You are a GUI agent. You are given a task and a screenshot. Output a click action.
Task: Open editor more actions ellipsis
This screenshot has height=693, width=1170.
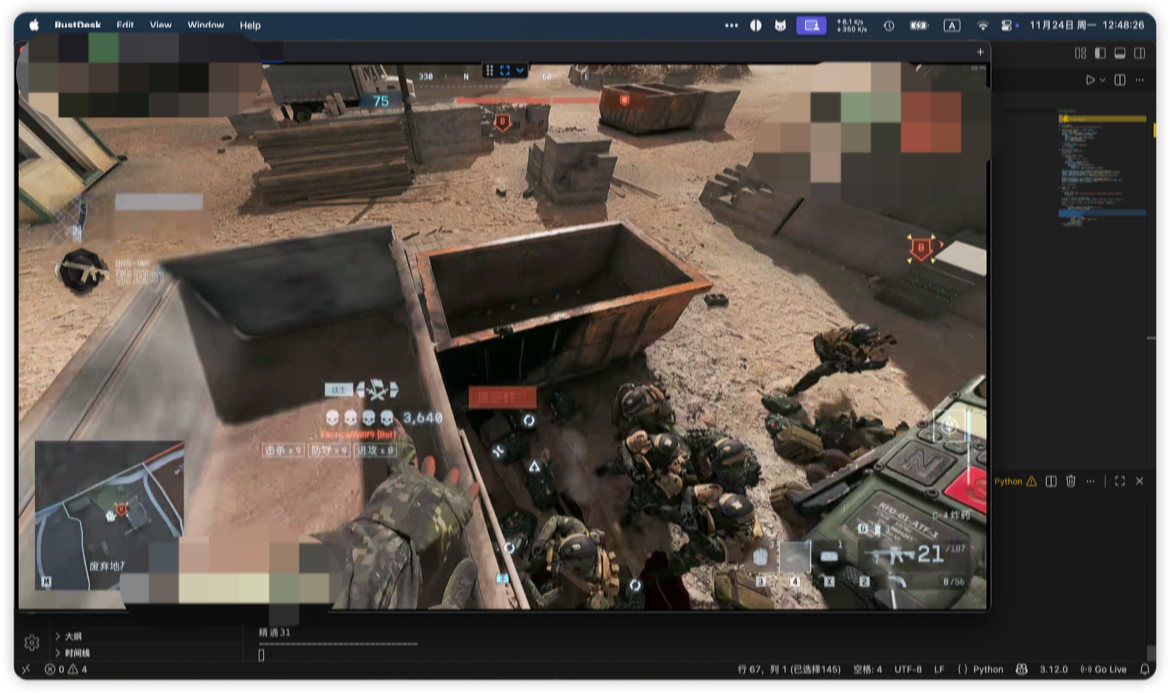coord(1139,80)
